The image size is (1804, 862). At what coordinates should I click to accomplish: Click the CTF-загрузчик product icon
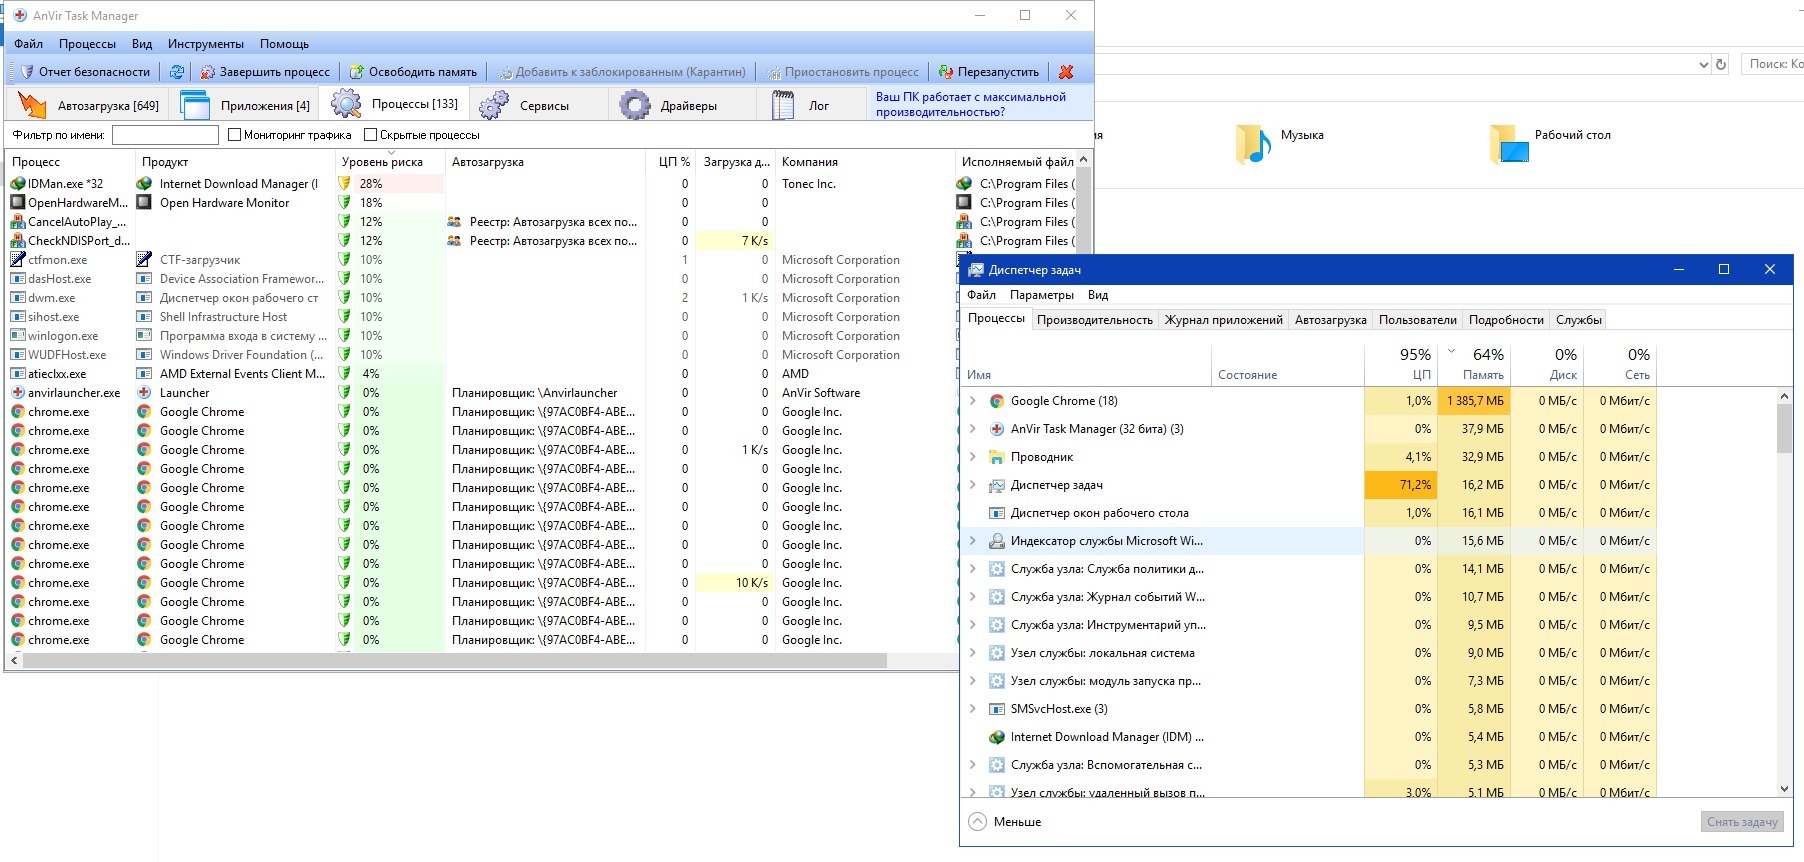coord(144,260)
